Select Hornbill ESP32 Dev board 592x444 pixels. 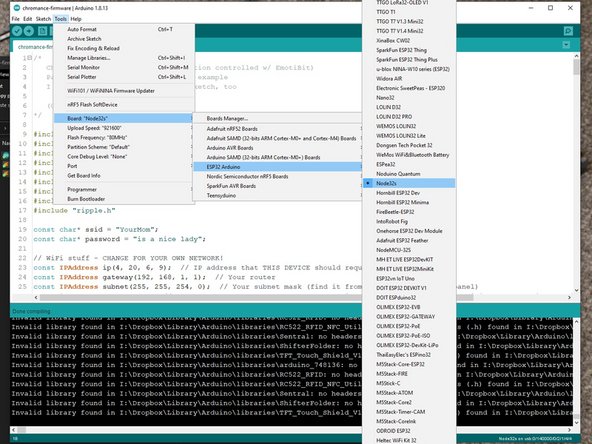point(409,193)
